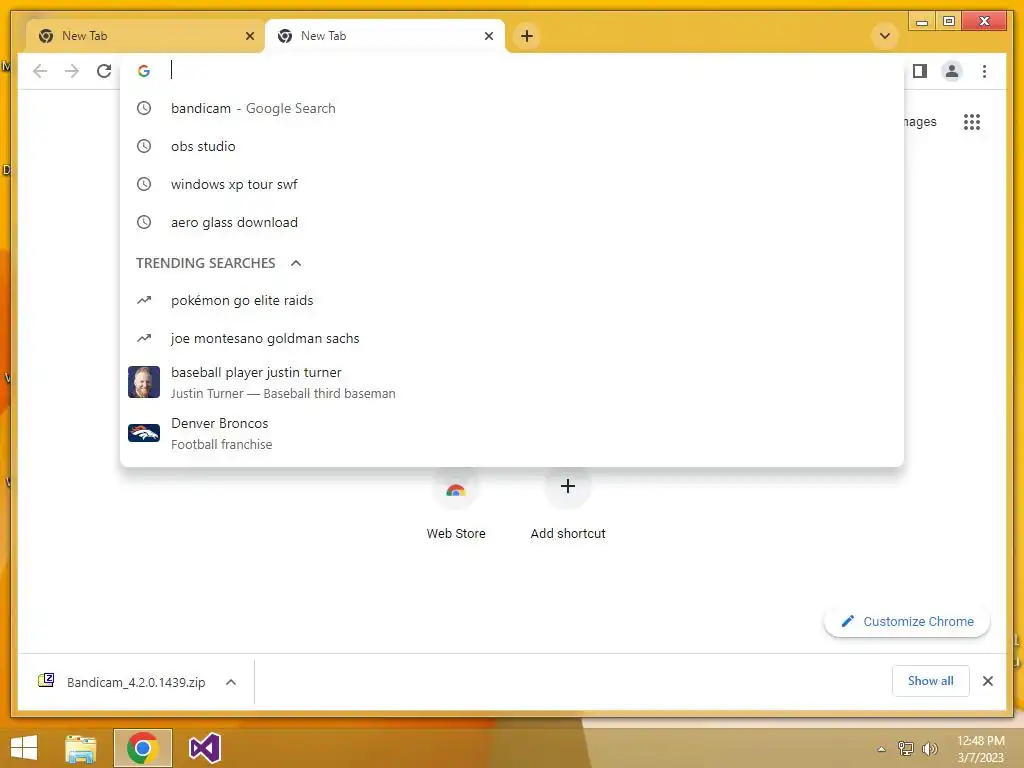Switch to the first New Tab
The image size is (1024, 768).
(x=145, y=36)
